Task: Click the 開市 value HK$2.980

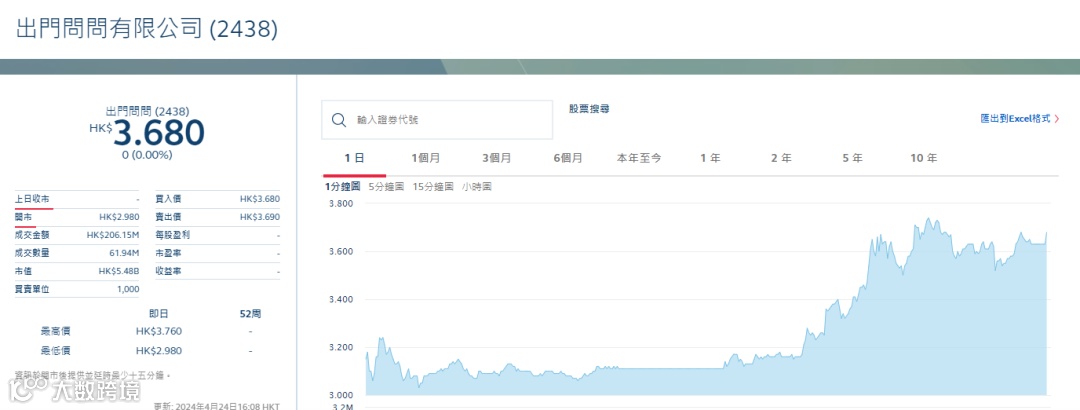Action: [x=119, y=216]
